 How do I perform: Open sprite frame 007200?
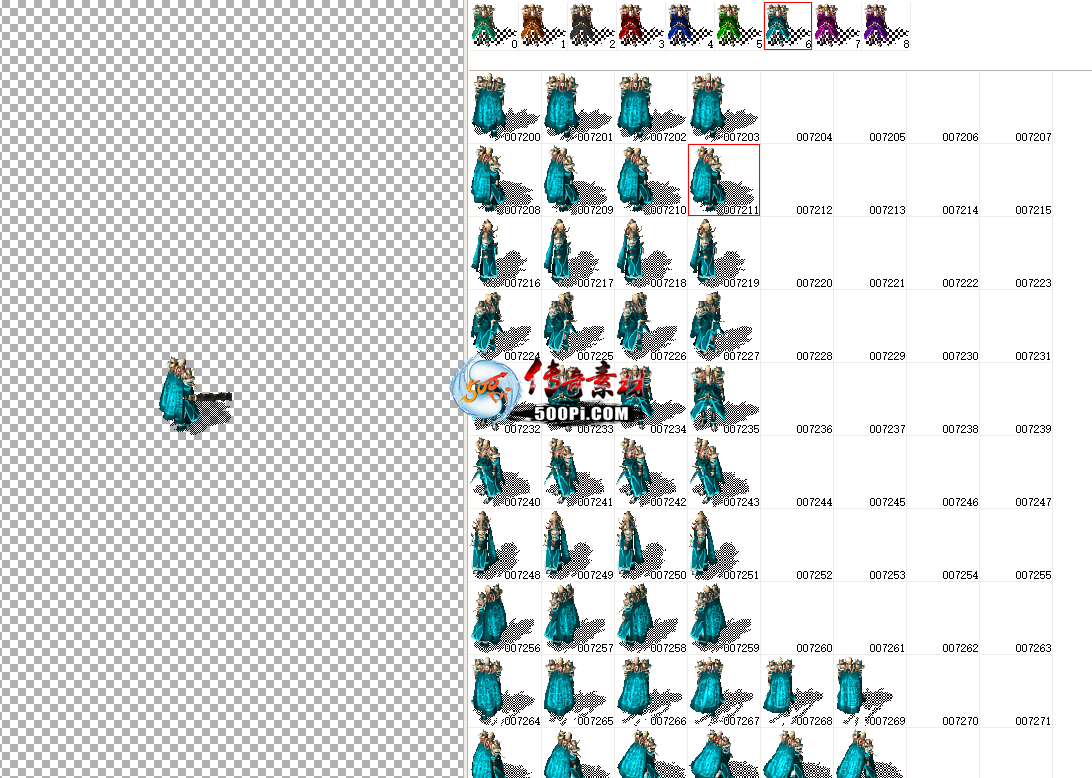[x=505, y=108]
